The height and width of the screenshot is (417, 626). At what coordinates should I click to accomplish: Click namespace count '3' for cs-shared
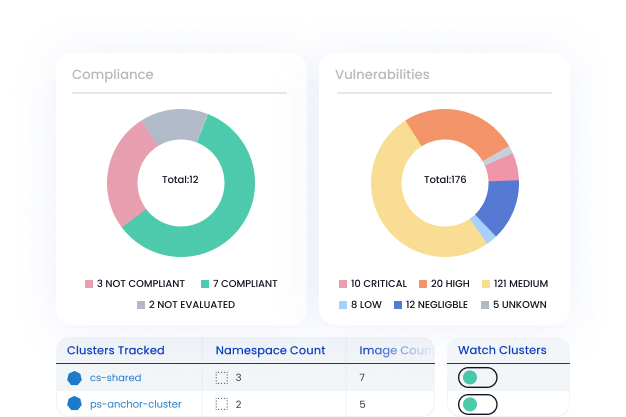tap(238, 378)
